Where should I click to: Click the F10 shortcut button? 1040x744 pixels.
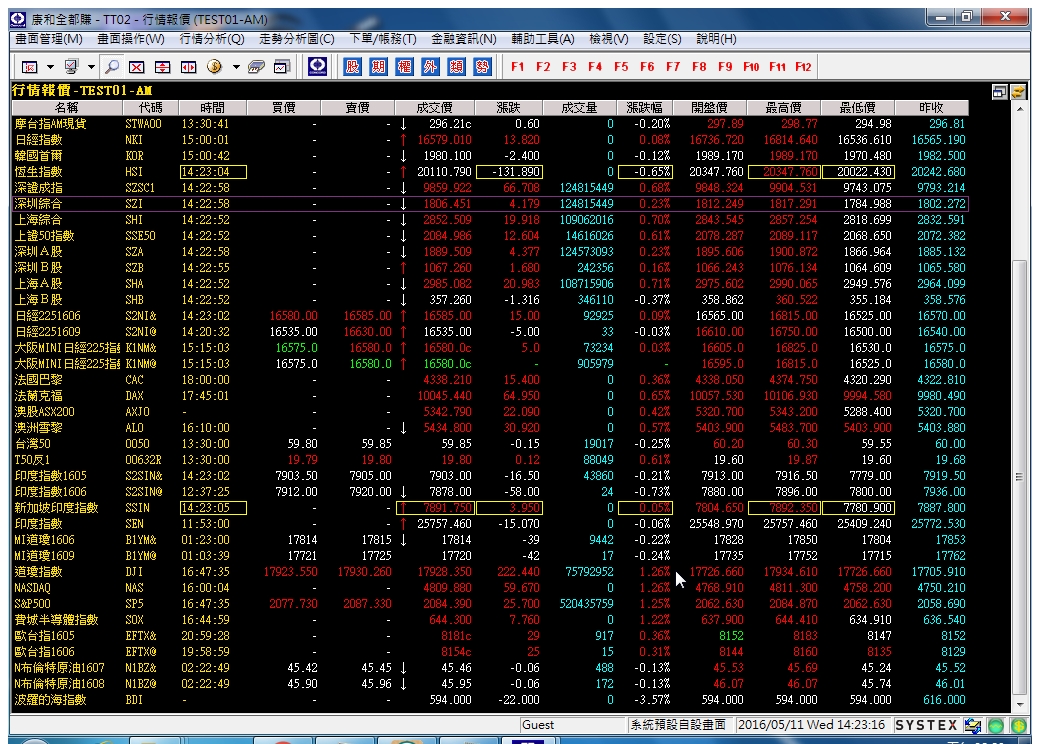click(x=751, y=67)
